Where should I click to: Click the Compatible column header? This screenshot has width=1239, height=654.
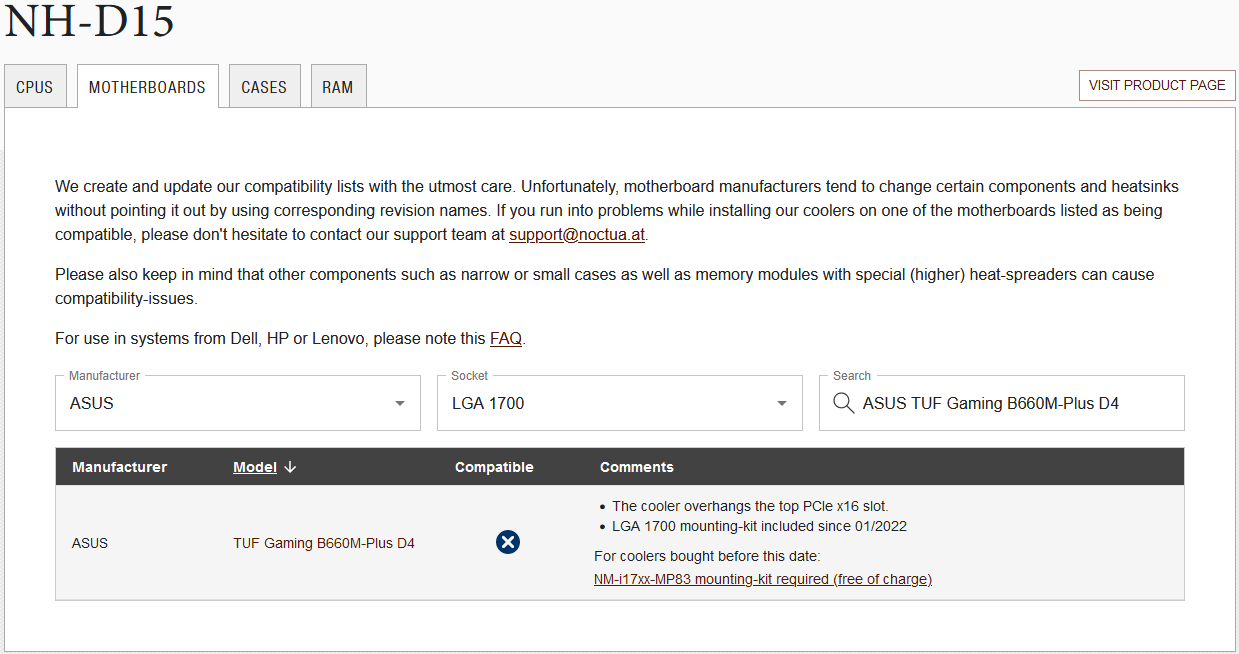coord(494,467)
